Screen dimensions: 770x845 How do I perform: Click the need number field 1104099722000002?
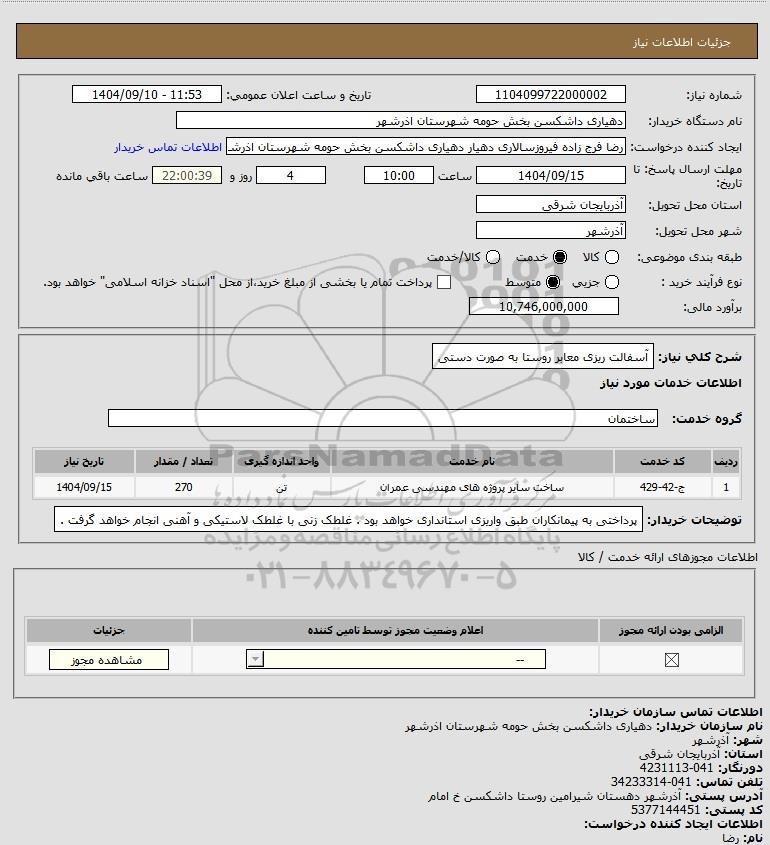click(551, 94)
